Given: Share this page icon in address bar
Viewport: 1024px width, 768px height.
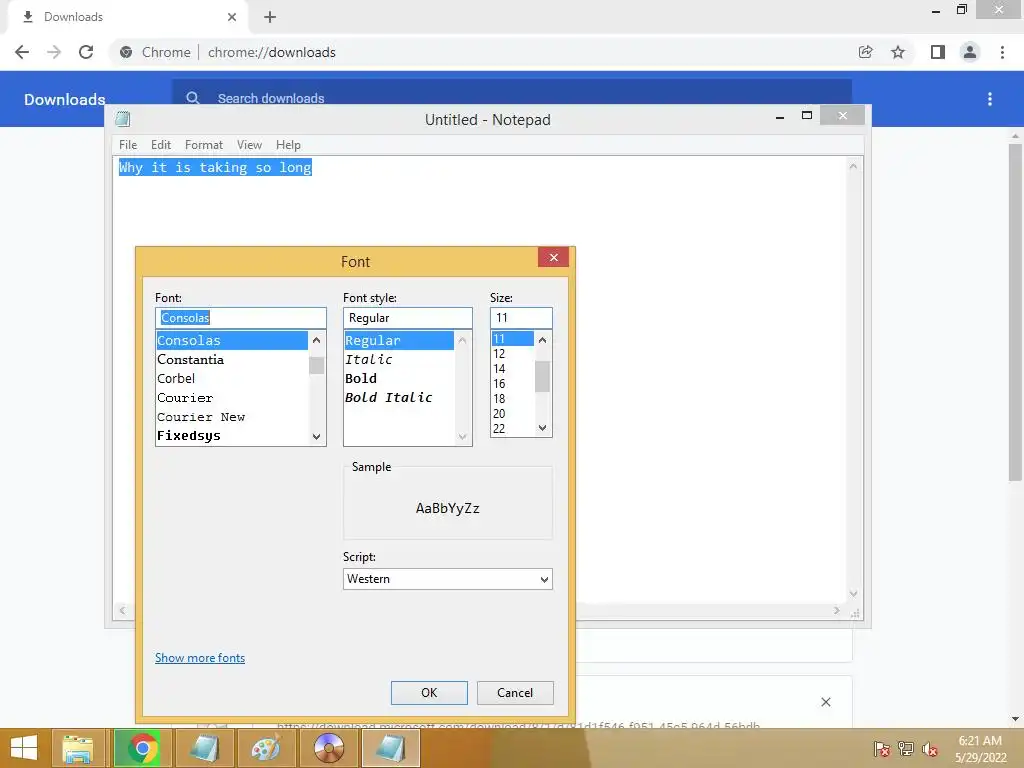Looking at the screenshot, I should point(865,52).
